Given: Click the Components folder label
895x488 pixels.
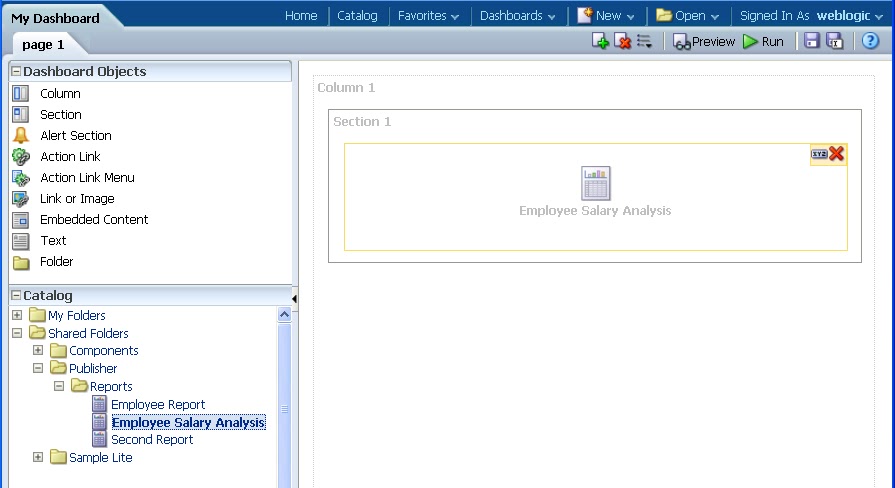Looking at the screenshot, I should [x=104, y=350].
